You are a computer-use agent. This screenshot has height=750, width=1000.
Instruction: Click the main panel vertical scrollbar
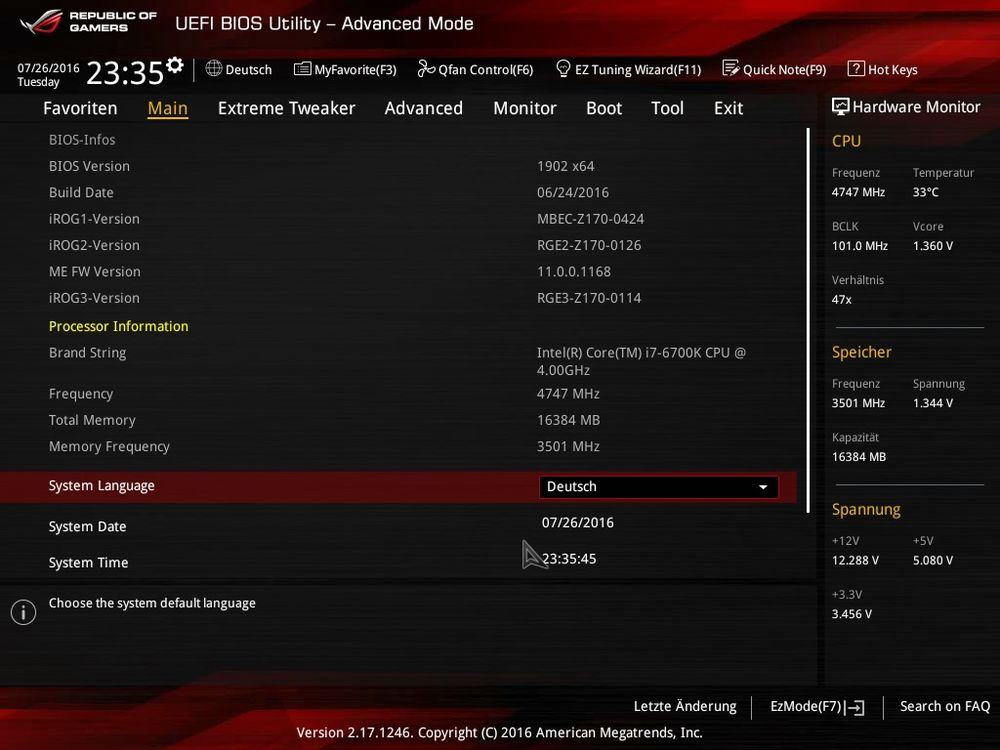pyautogui.click(x=808, y=320)
